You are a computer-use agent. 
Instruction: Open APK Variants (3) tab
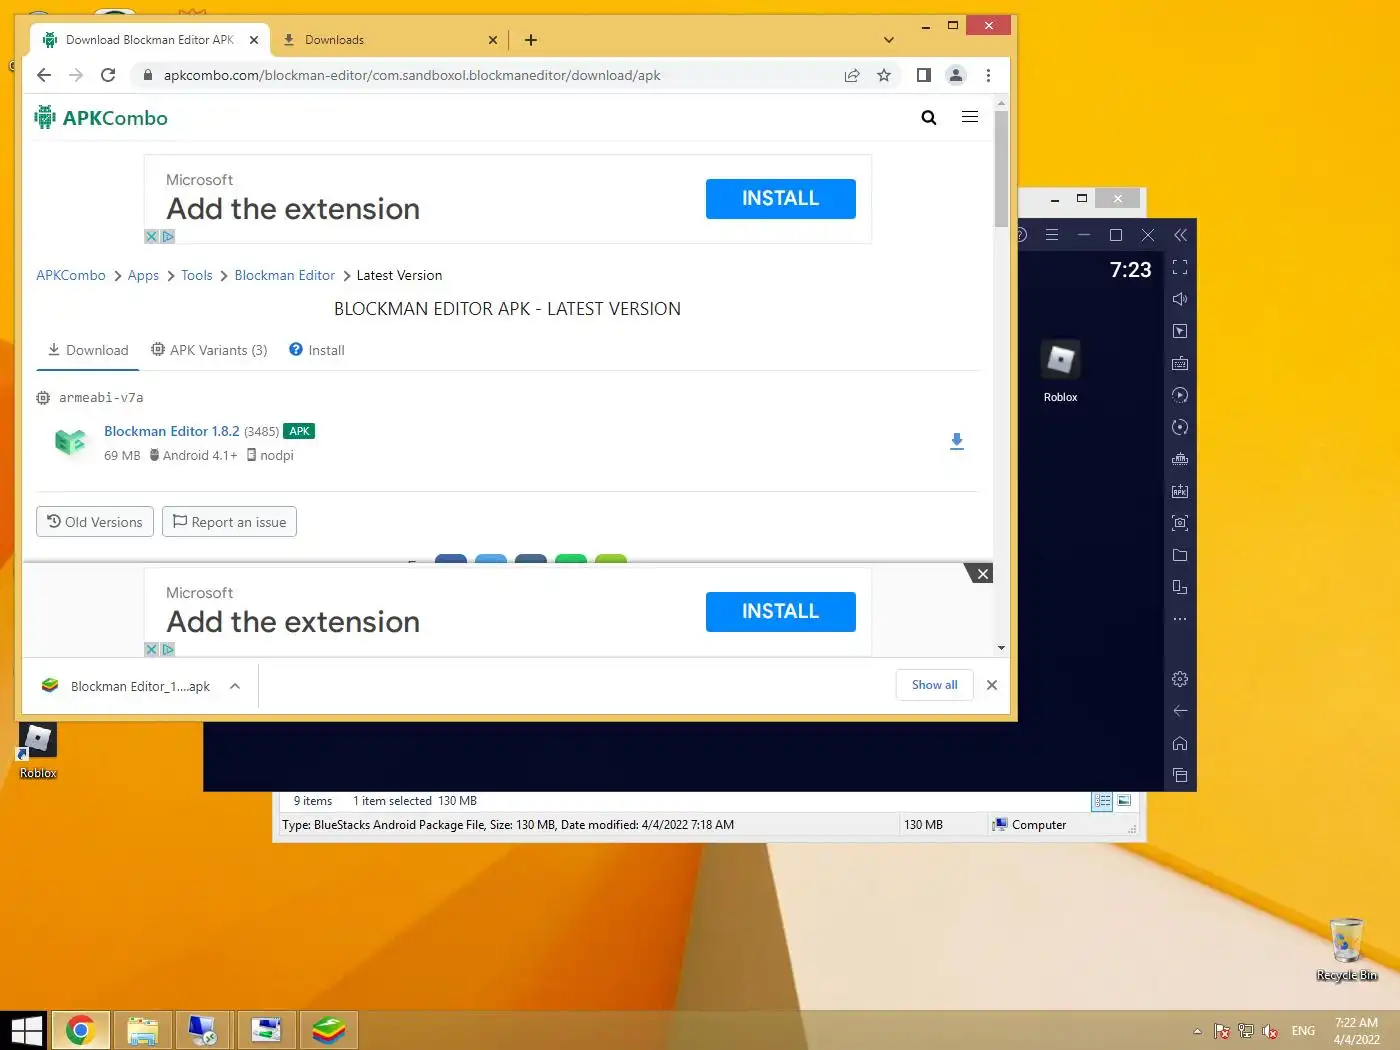[209, 350]
